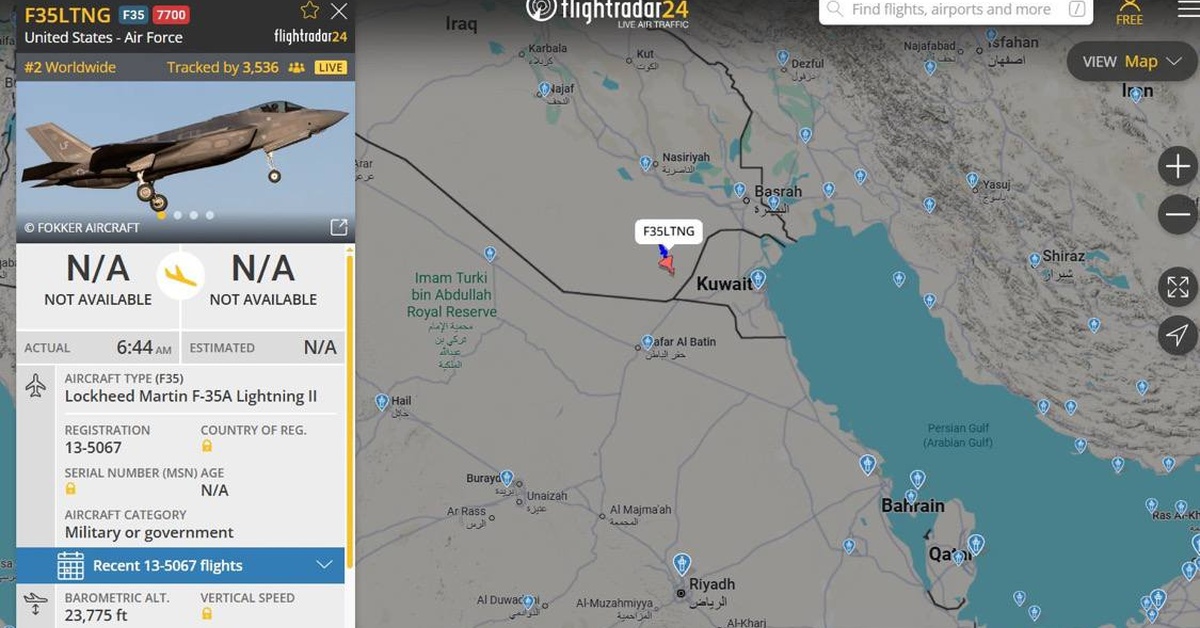Open the hamburger menu at top right
Screen dimensions: 1200x628
pos(1184,10)
